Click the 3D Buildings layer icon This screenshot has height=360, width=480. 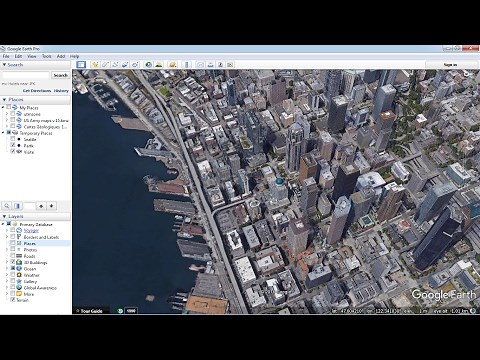19,262
